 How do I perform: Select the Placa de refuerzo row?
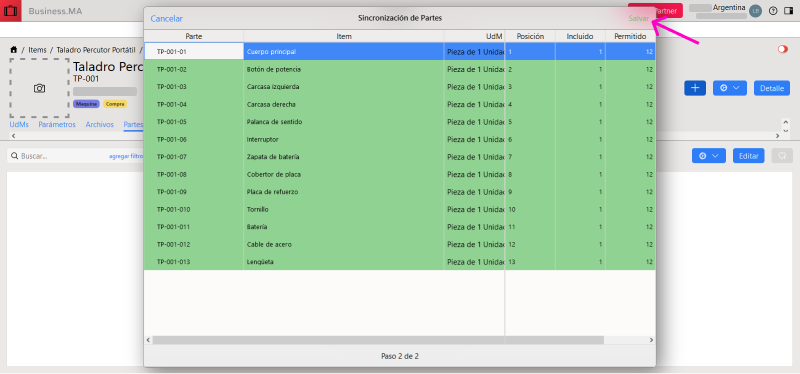point(400,192)
